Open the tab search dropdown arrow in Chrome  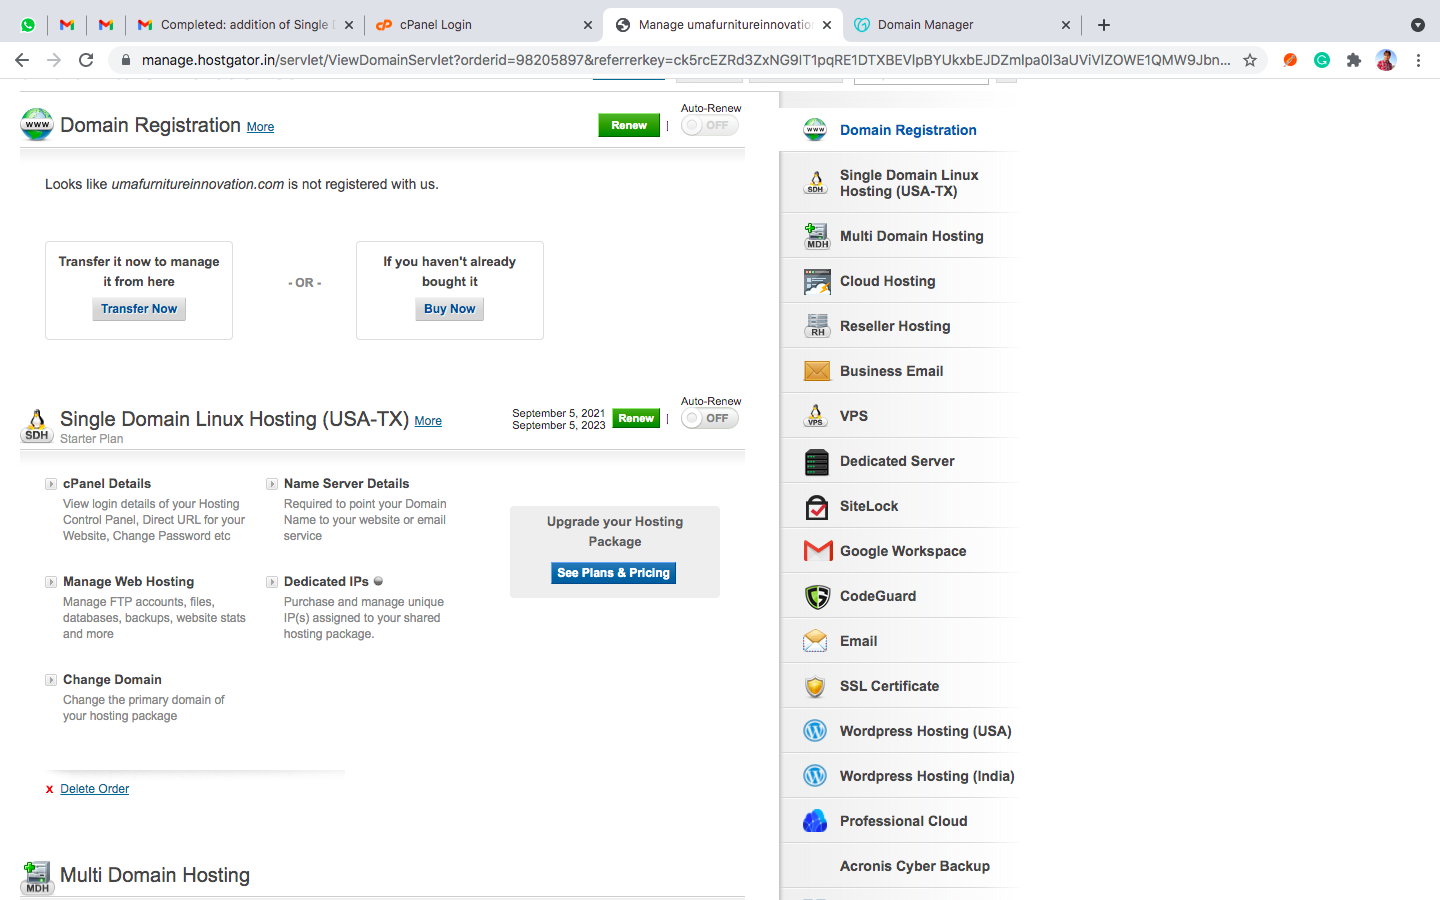click(1417, 25)
